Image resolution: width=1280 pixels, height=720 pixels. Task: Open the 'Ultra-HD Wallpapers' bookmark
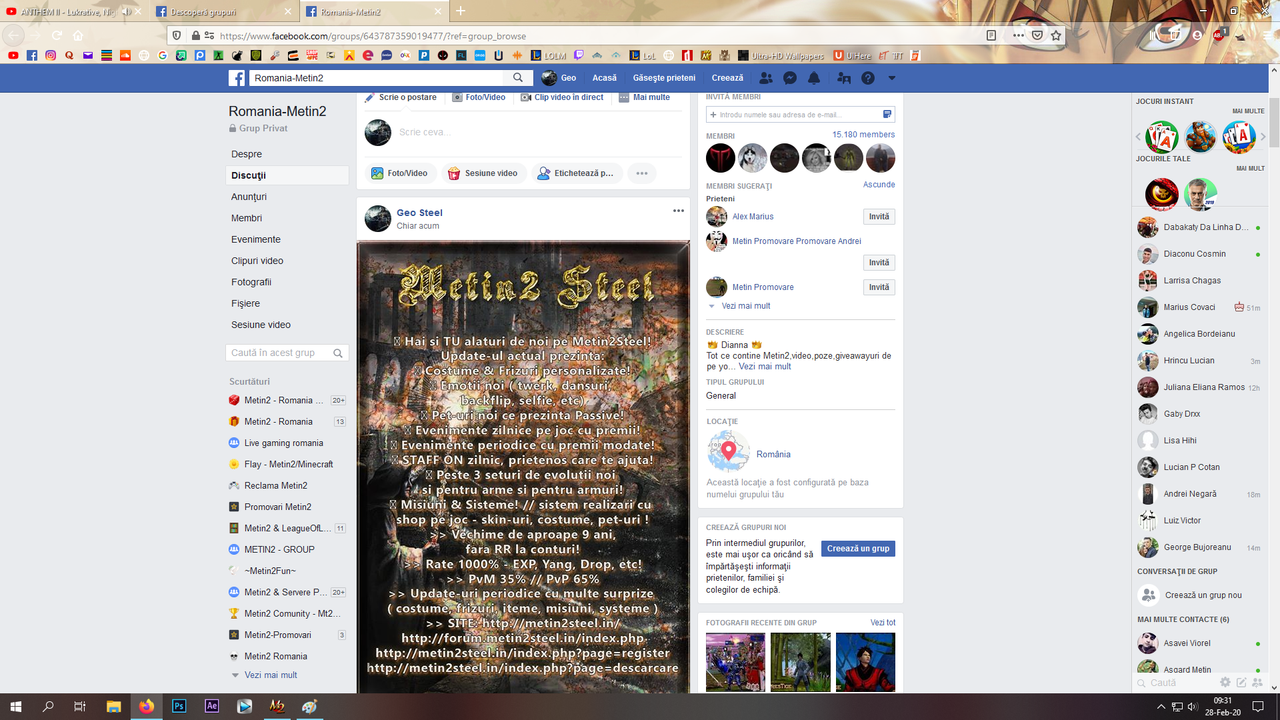click(781, 56)
